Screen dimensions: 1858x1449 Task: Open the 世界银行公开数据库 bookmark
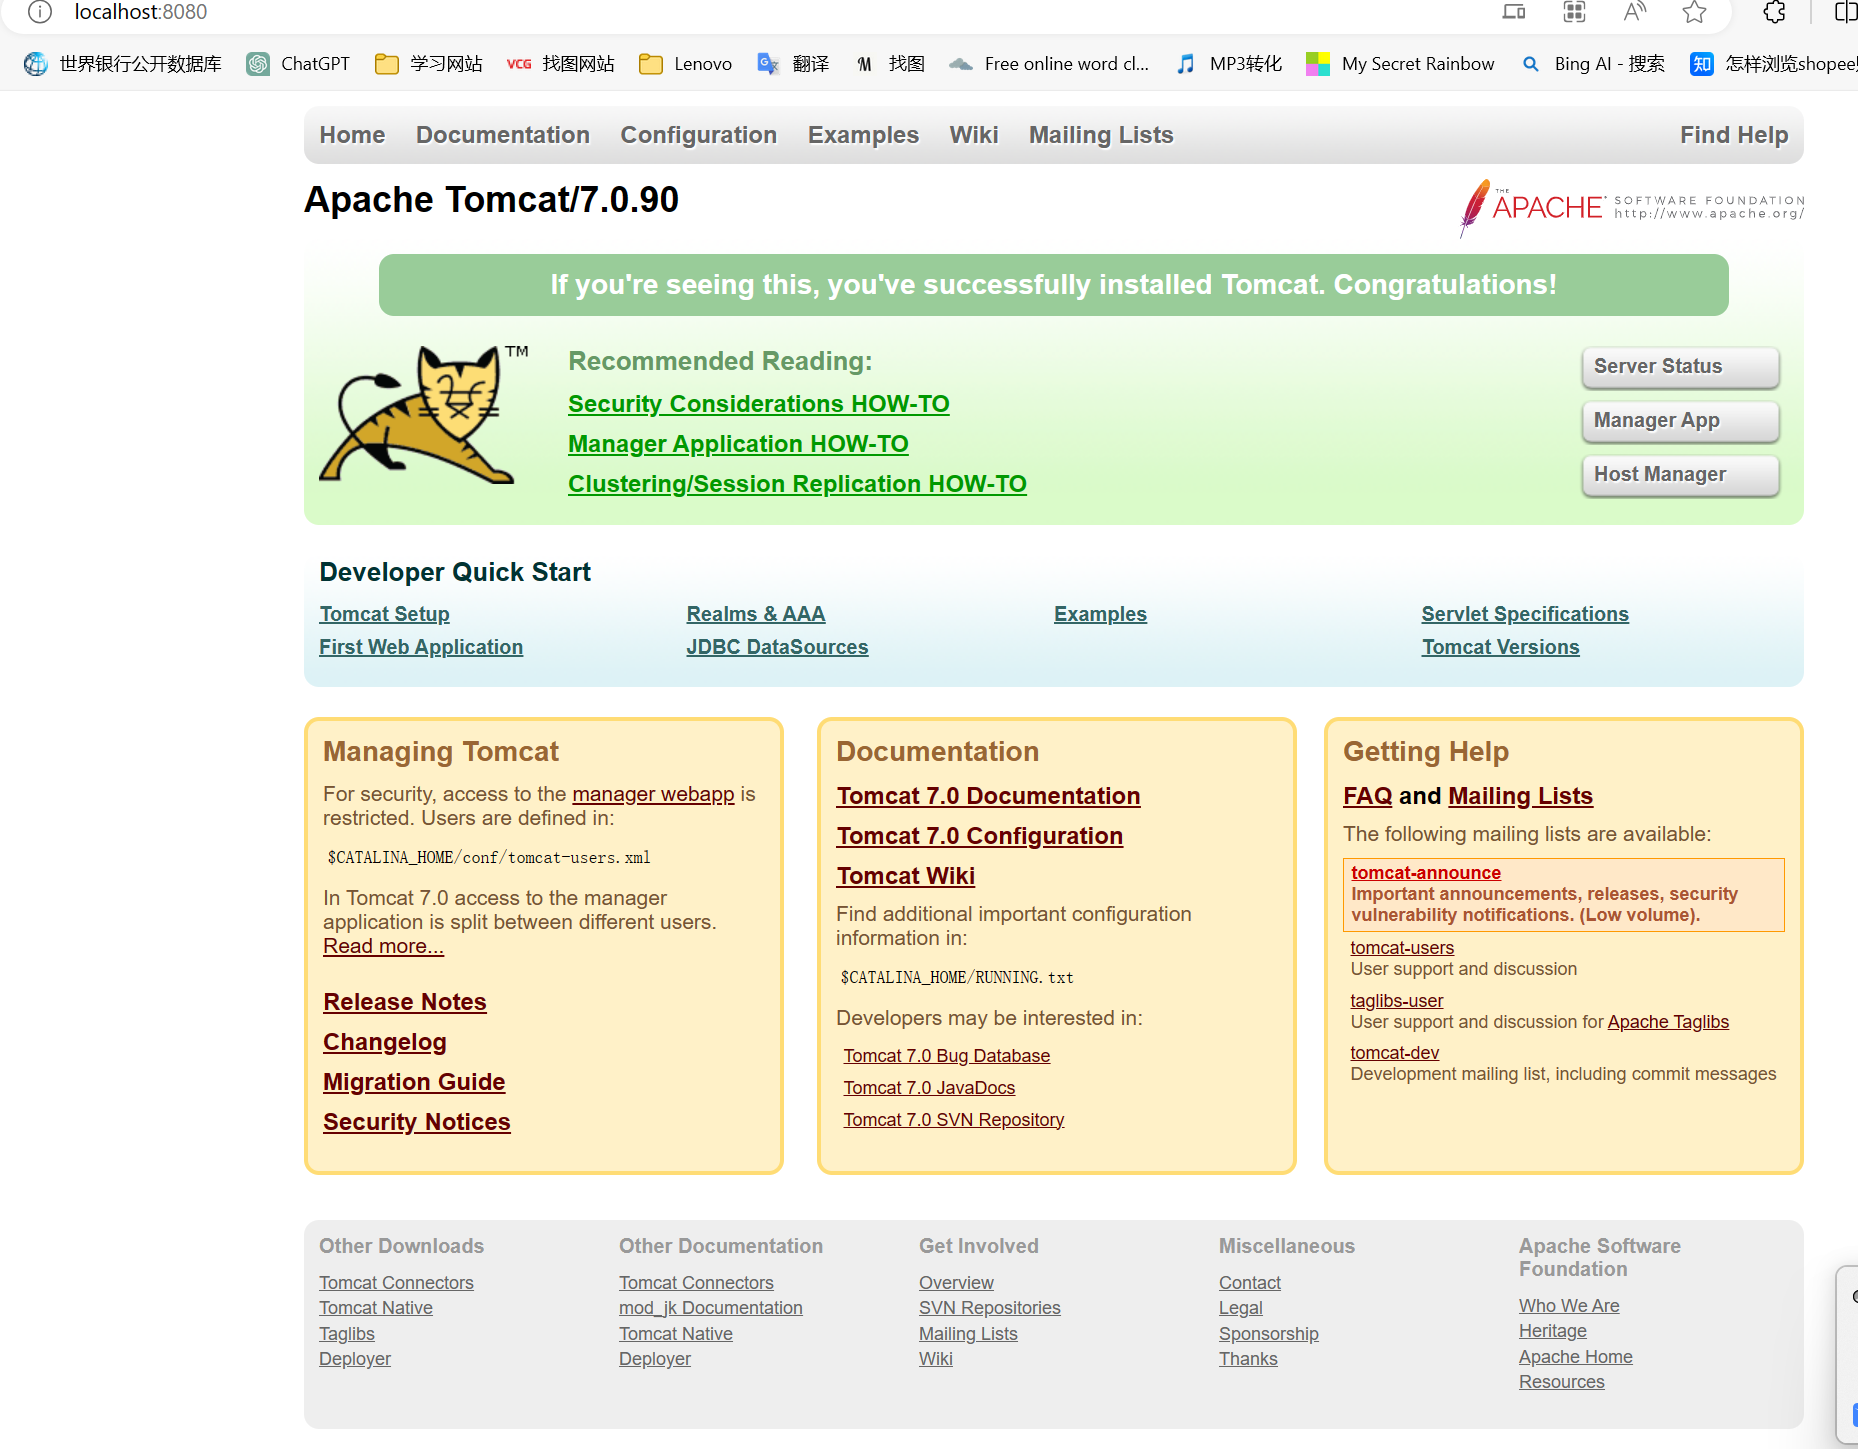click(x=123, y=64)
